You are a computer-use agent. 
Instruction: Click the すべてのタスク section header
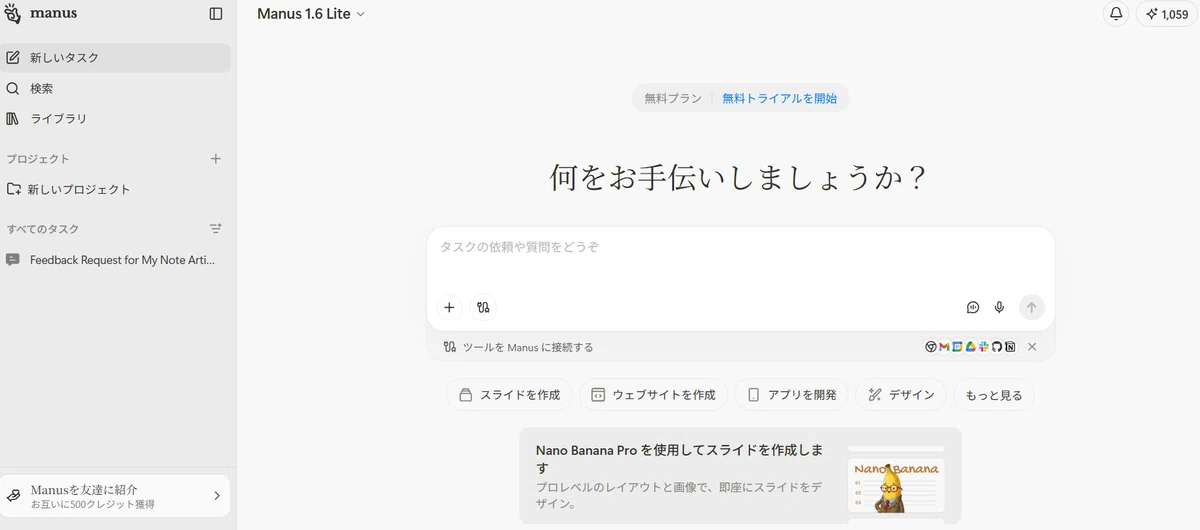tap(43, 229)
